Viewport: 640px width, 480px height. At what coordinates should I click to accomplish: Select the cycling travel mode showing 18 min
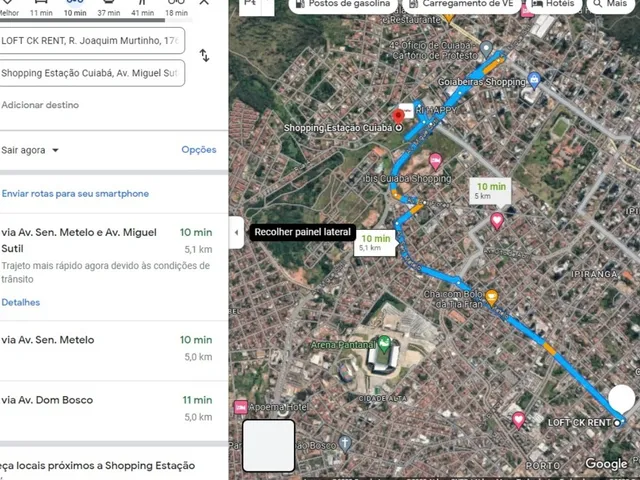pos(176,8)
